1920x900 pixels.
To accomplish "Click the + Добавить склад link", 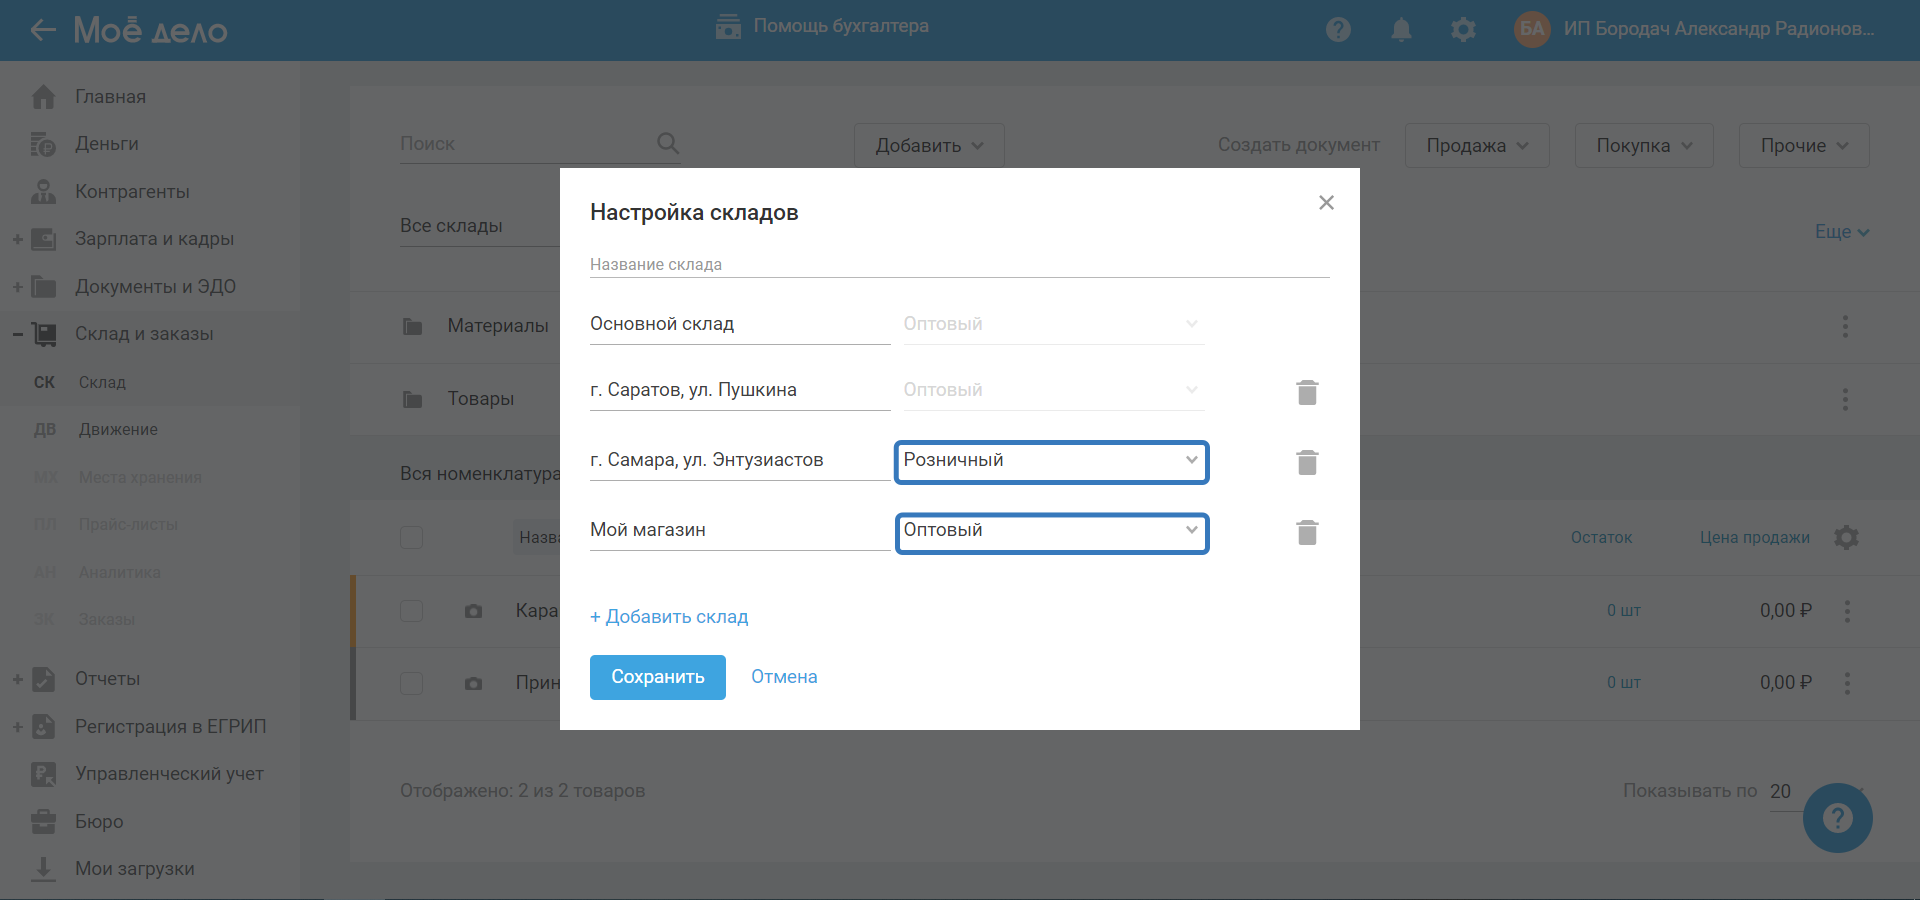I will 669,617.
